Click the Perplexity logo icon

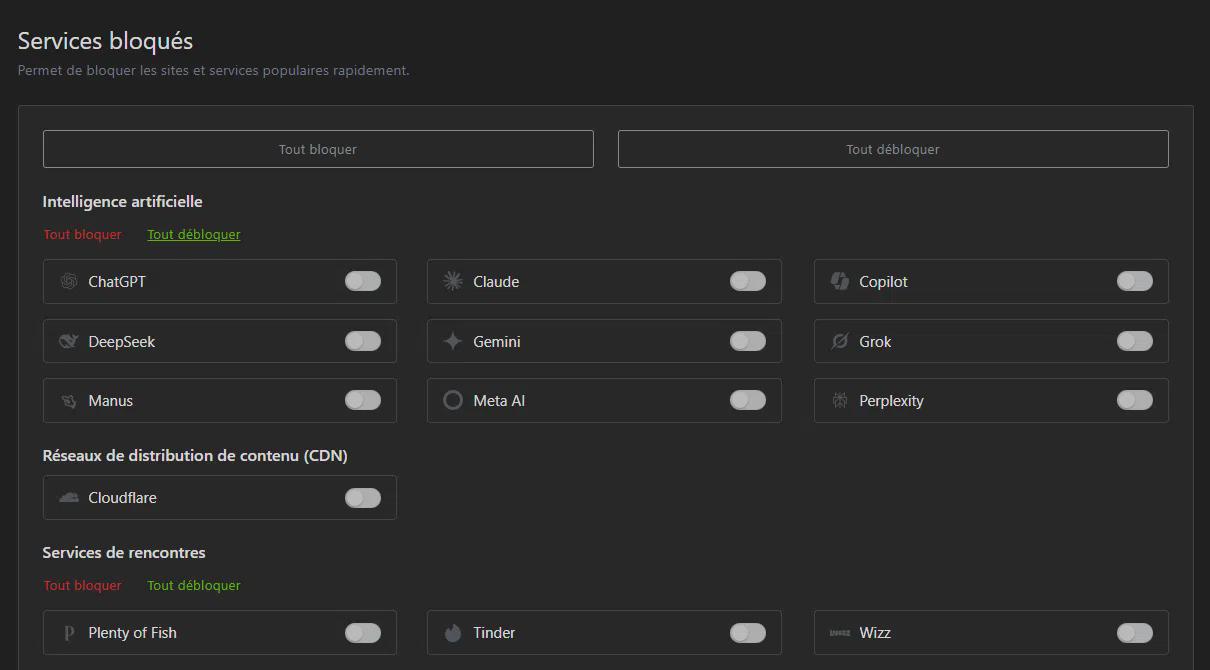tap(840, 401)
